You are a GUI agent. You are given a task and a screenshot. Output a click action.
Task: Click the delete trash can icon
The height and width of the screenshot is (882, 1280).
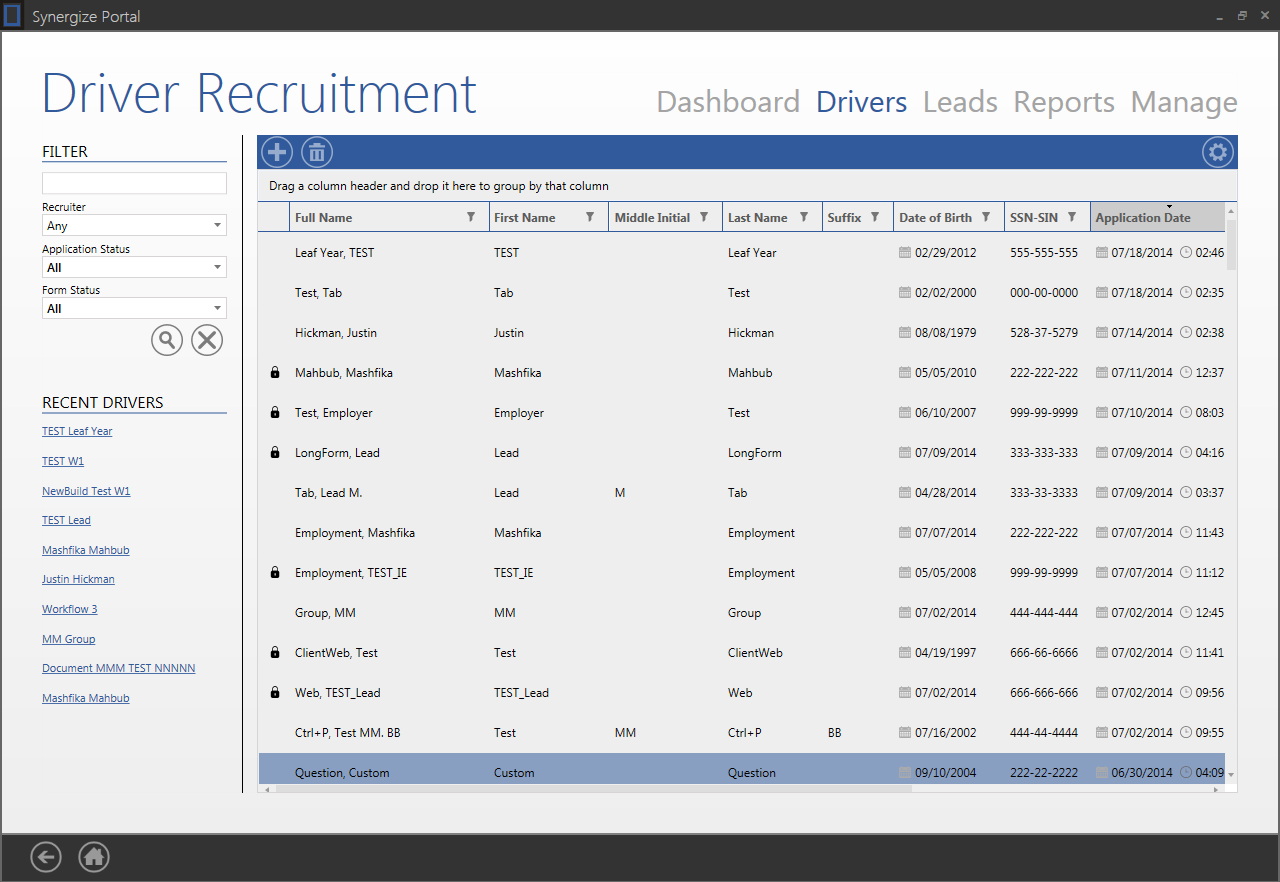(x=317, y=153)
